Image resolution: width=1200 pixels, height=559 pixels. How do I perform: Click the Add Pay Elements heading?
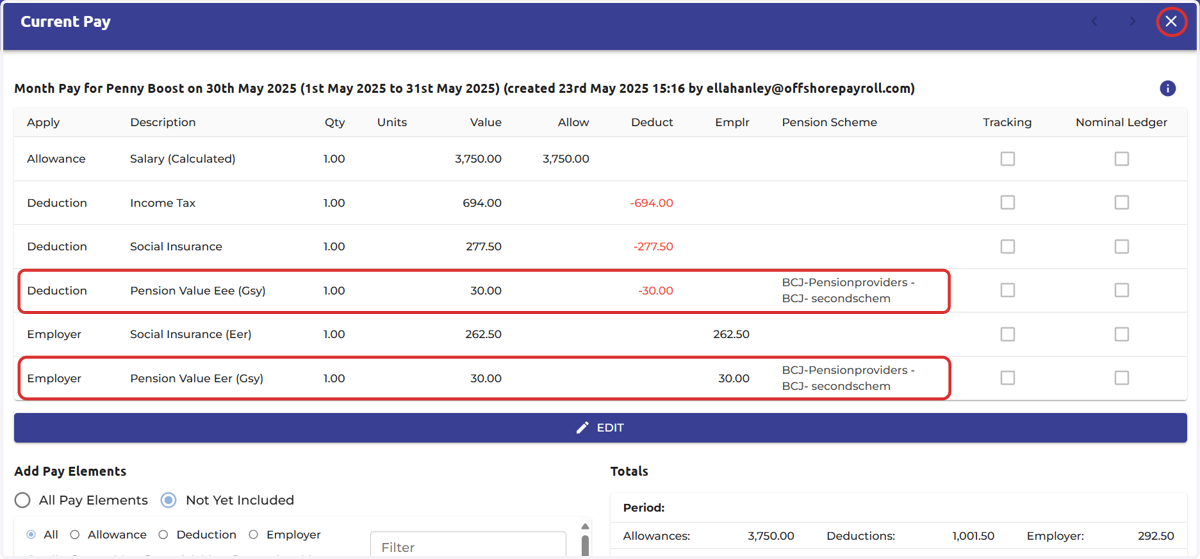click(x=70, y=471)
